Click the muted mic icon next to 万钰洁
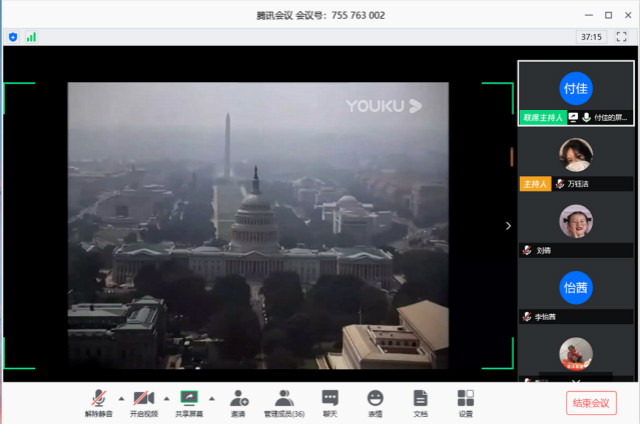 tap(560, 184)
